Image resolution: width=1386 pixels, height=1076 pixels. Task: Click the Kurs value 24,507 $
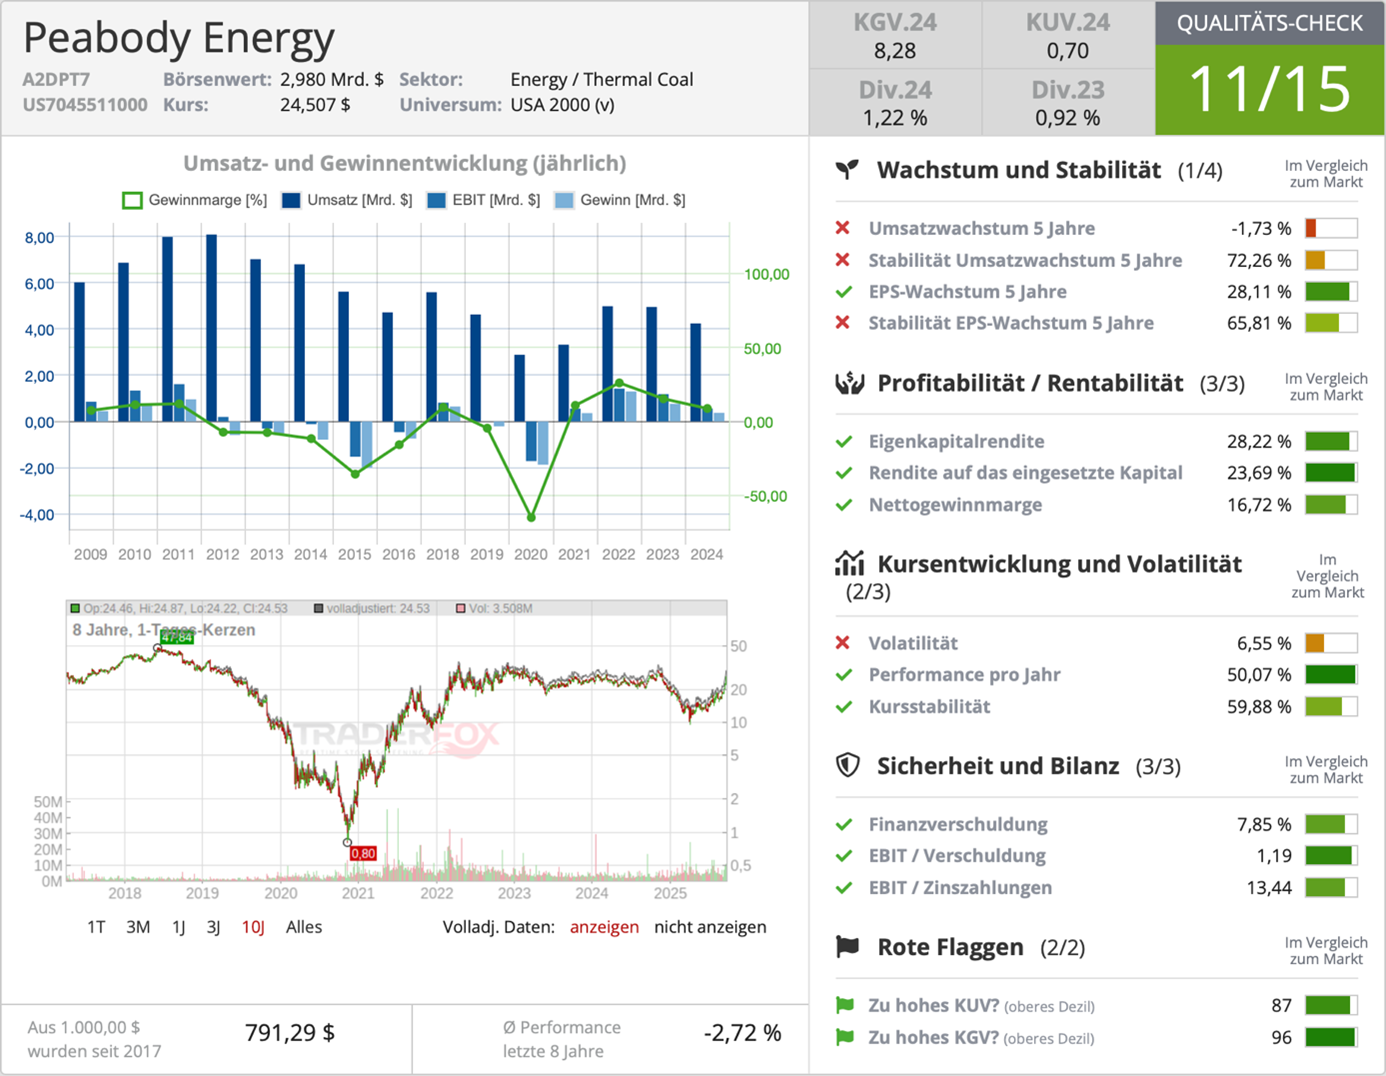pos(315,105)
